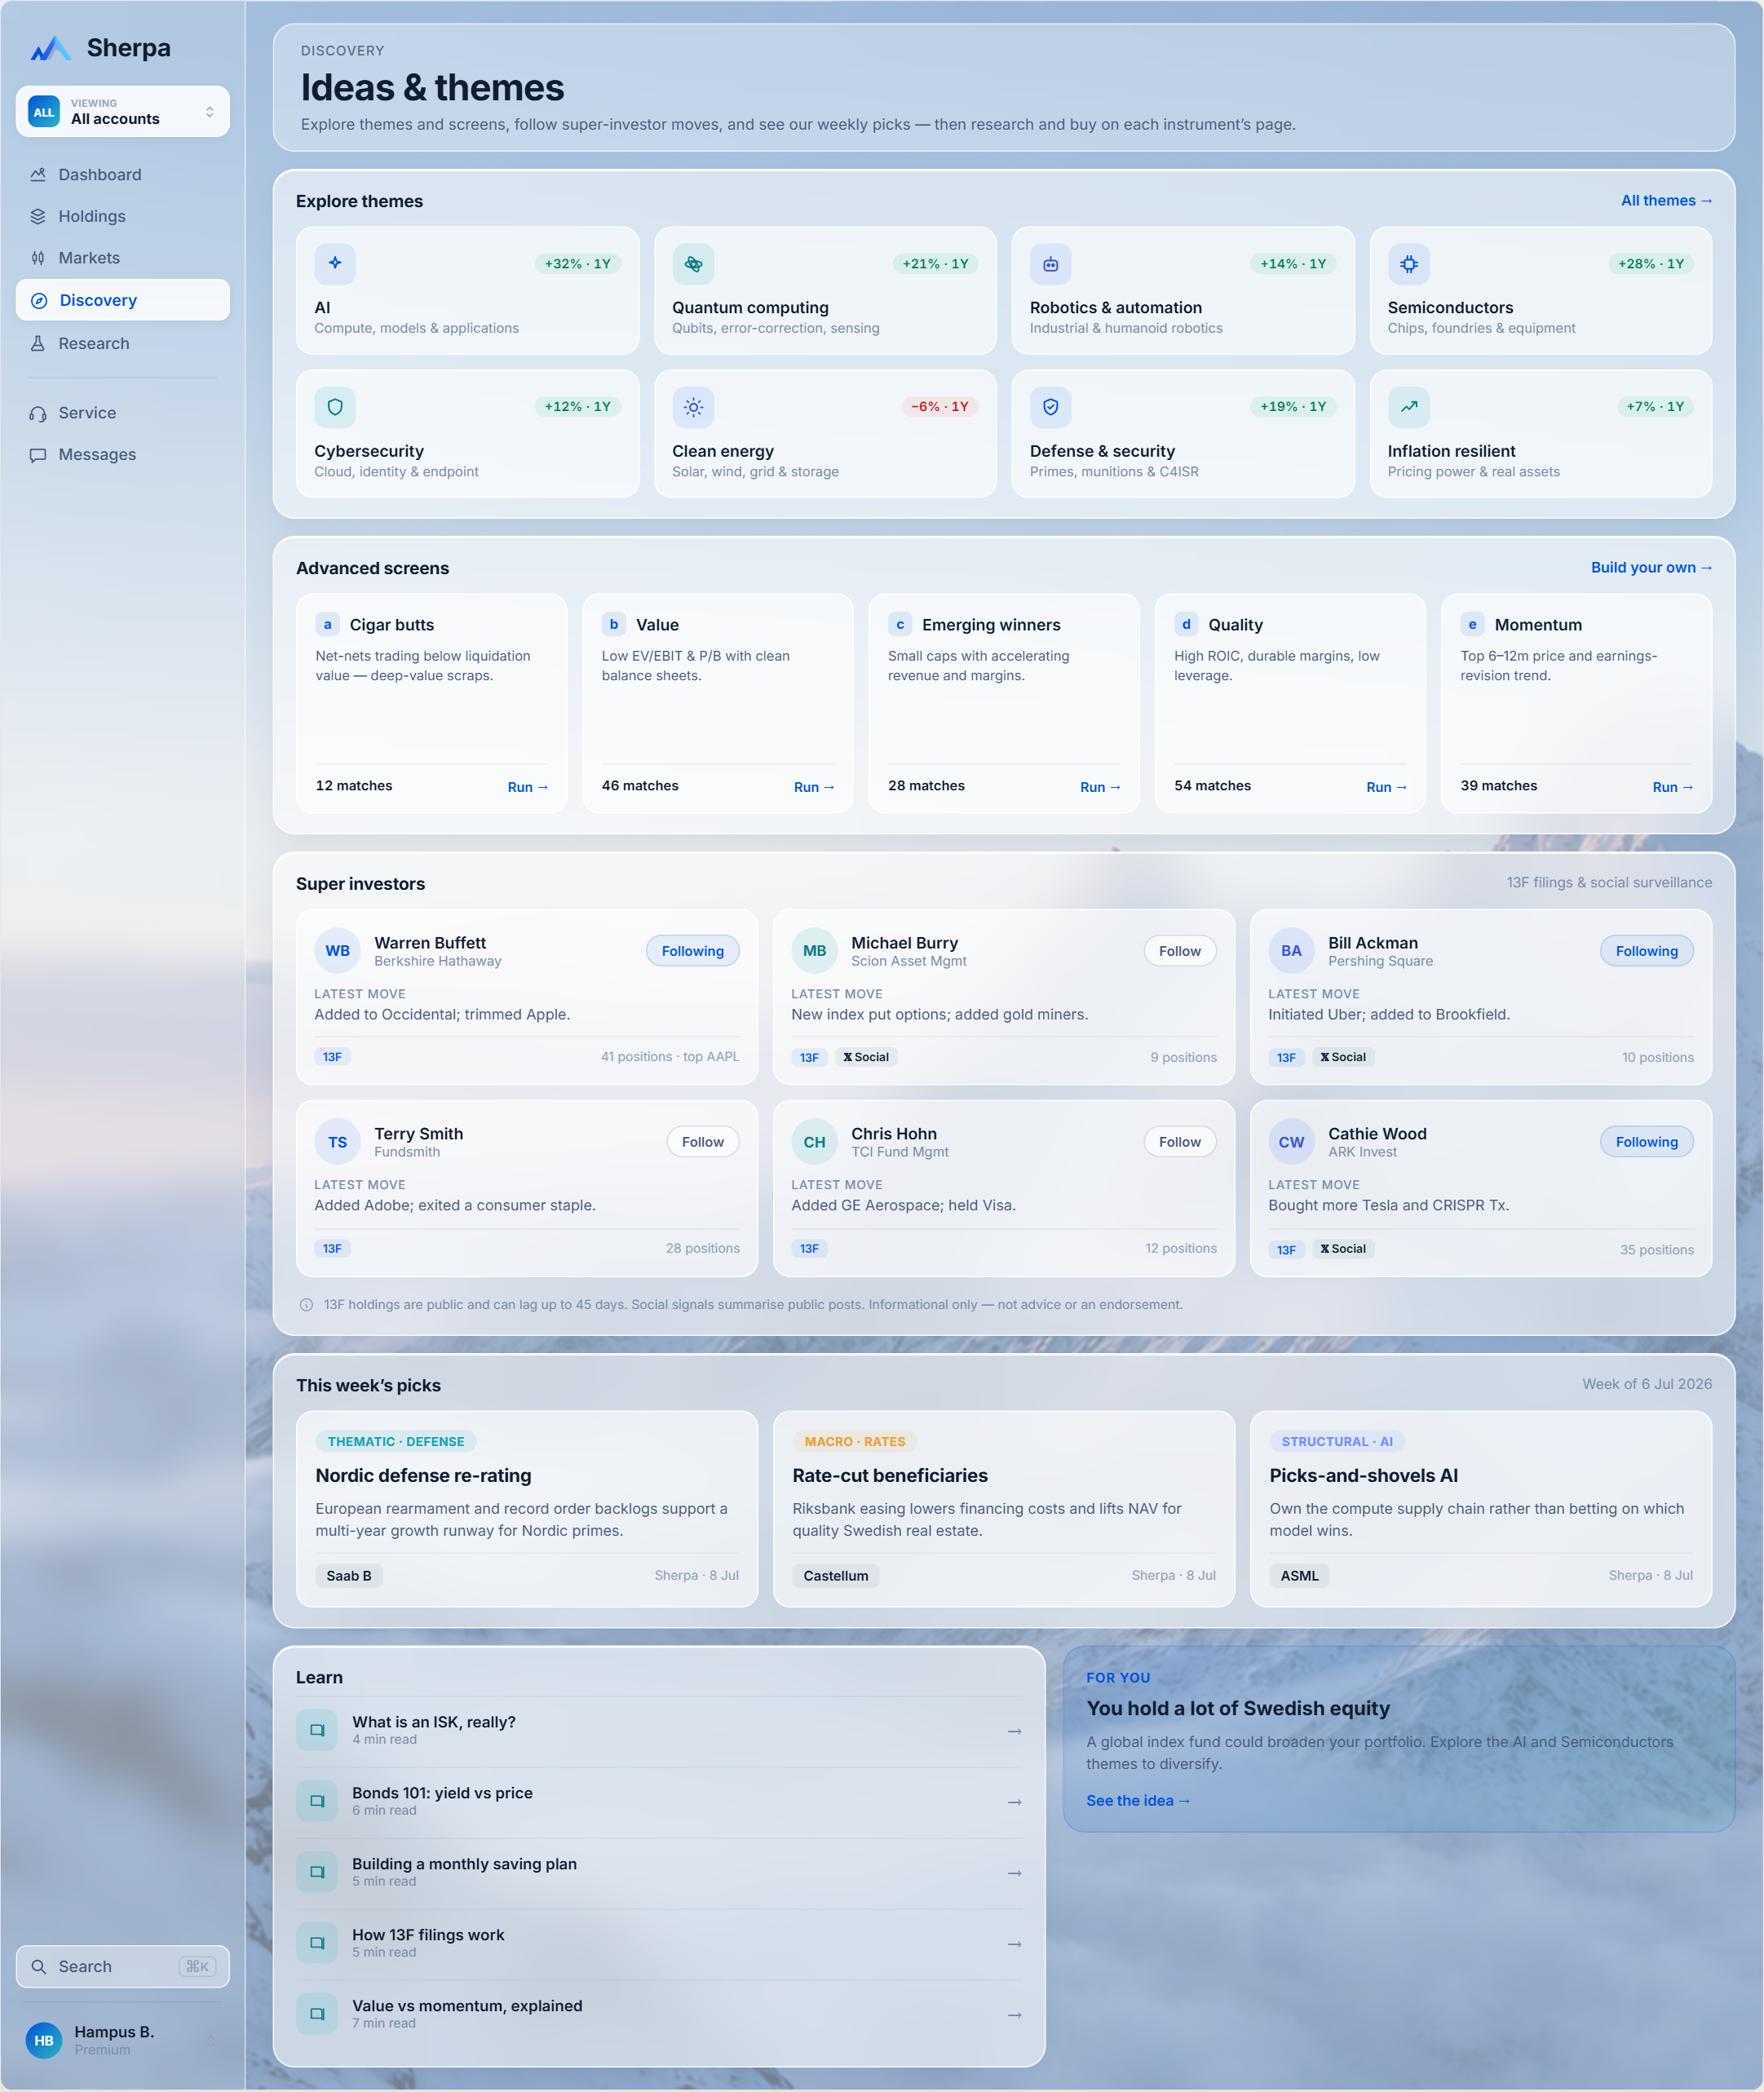Screen dimensions: 1764x2092
Task: Open the All accounts switcher dropdown
Action: pyautogui.click(x=123, y=111)
